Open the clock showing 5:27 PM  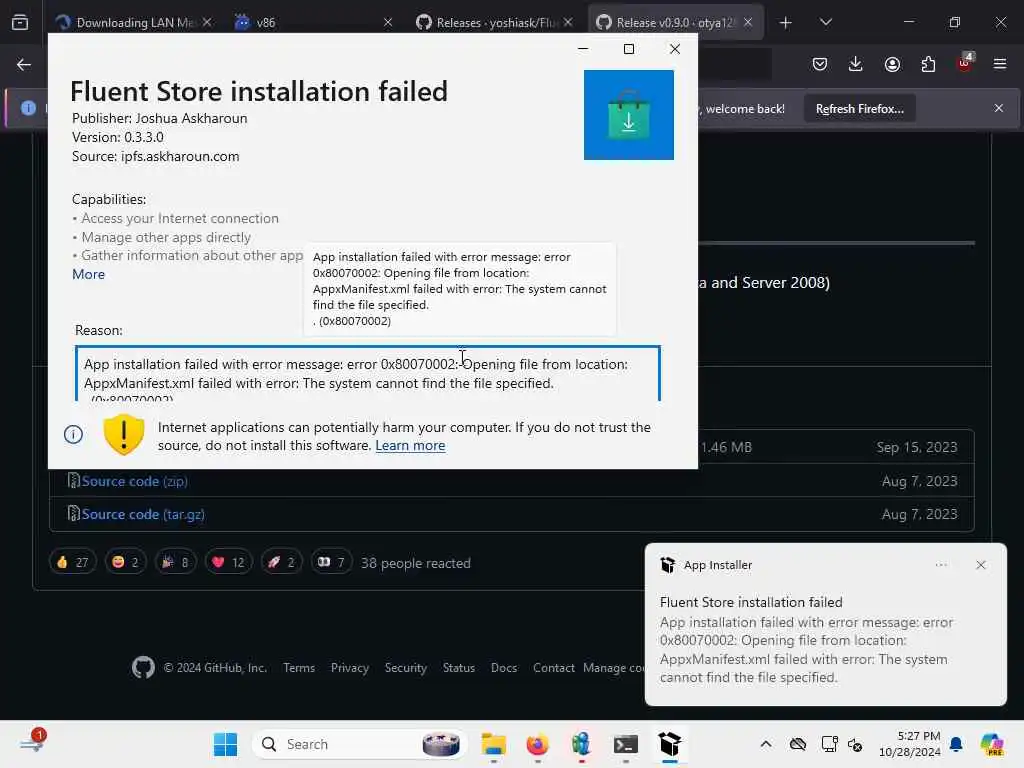point(910,744)
